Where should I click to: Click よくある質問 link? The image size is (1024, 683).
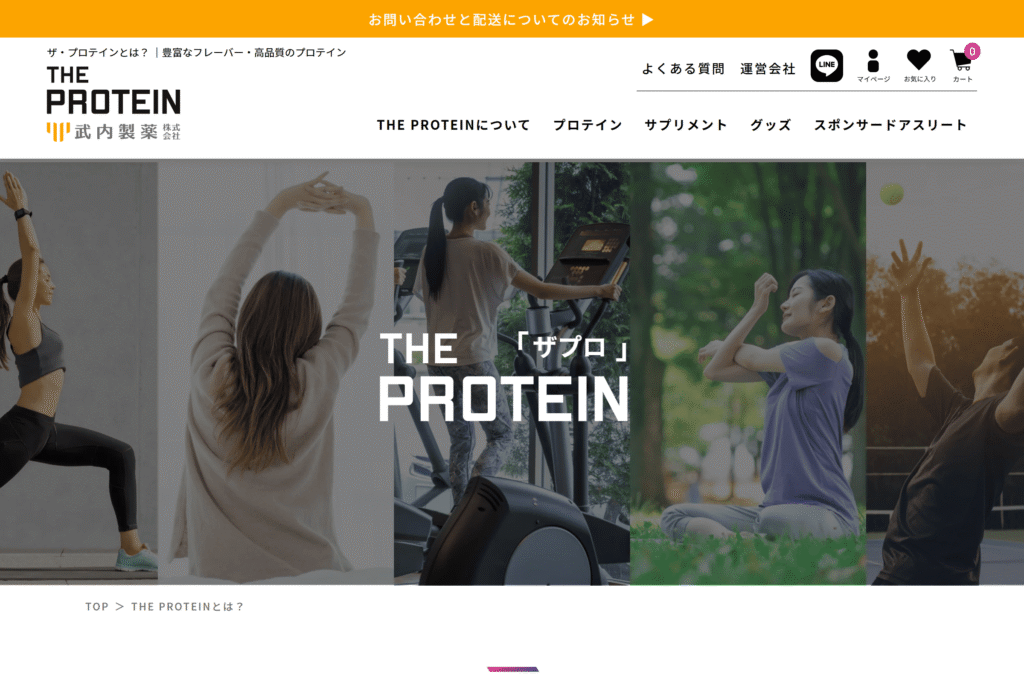(683, 69)
